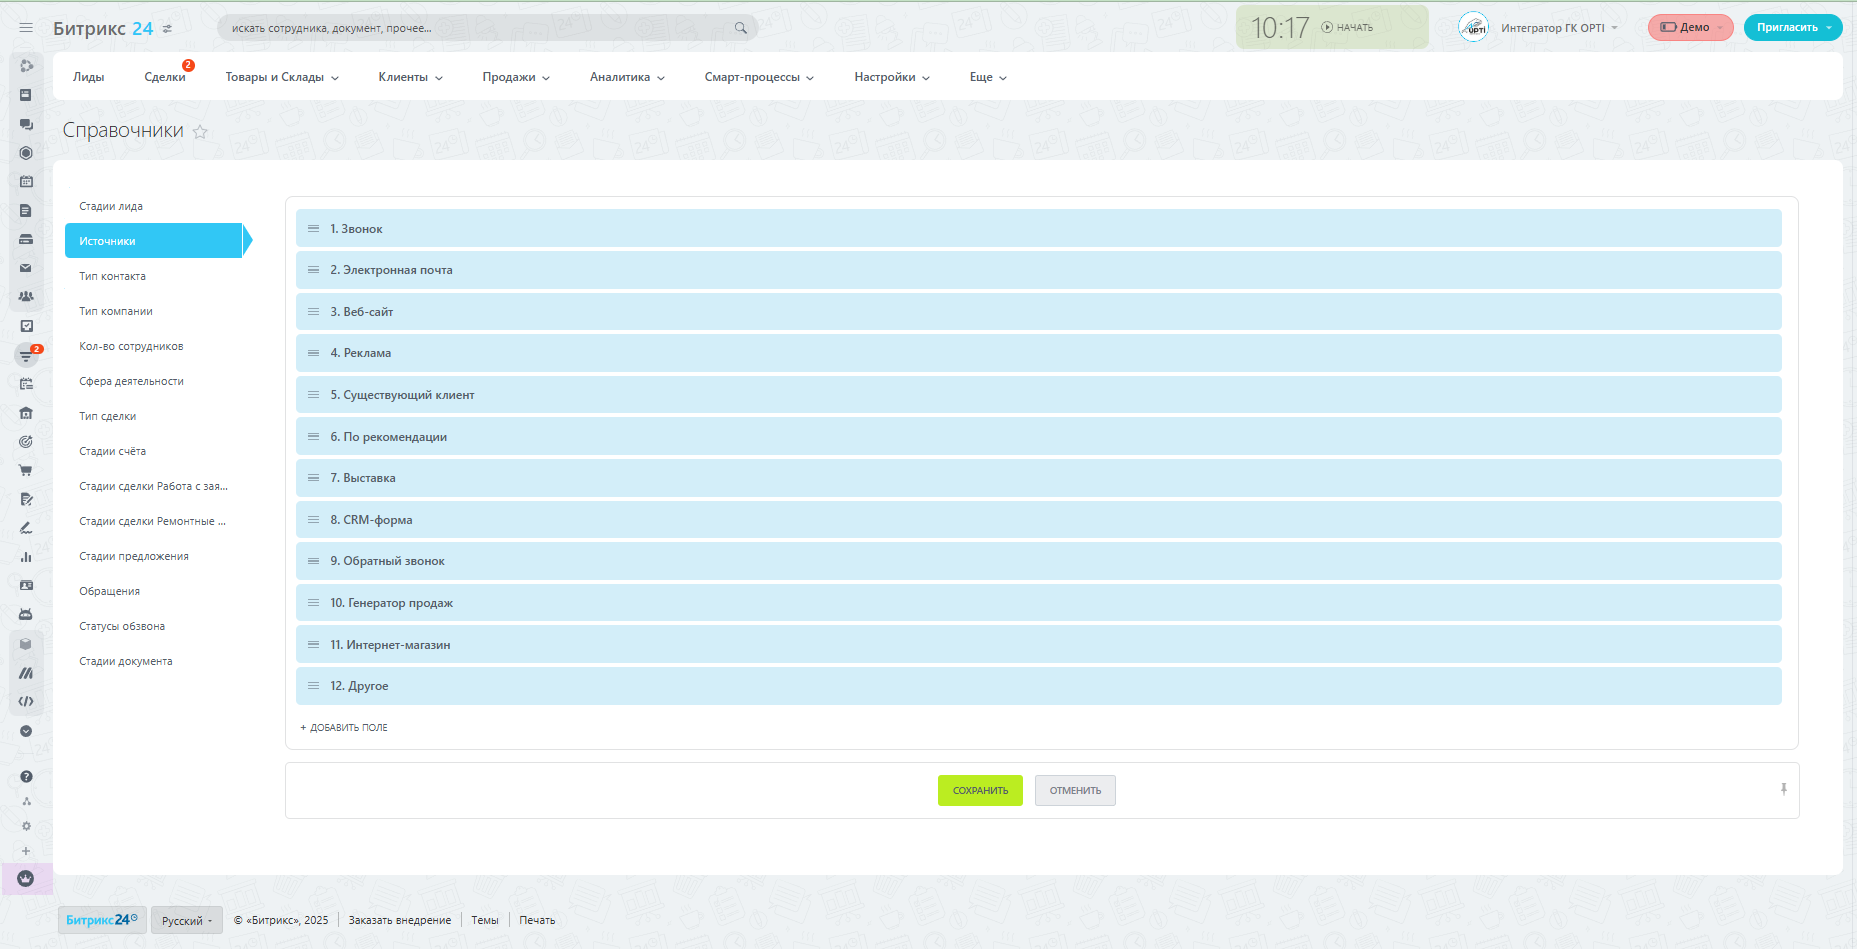Open the Интегратор ГК OPTI user dropdown
1857x949 pixels.
pos(1559,28)
